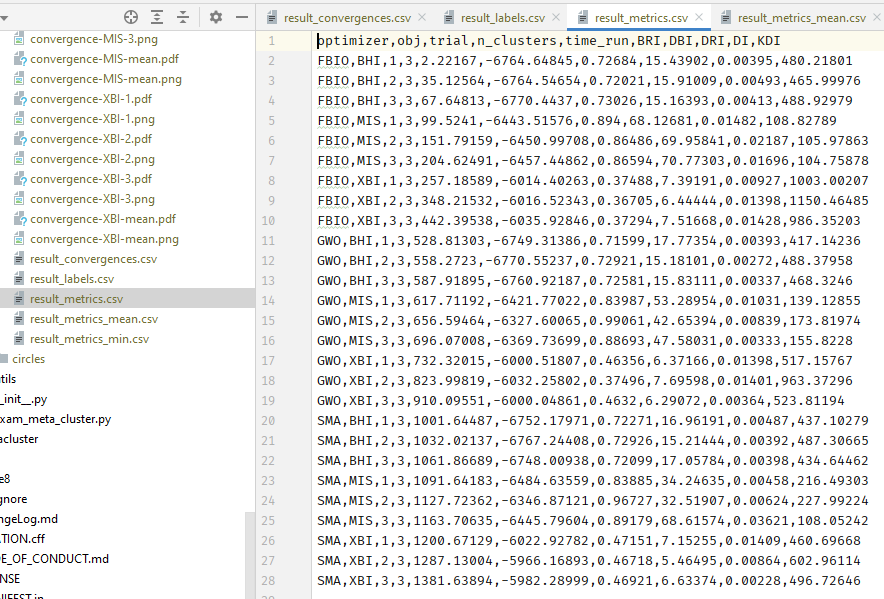The height and width of the screenshot is (599, 884).
Task: Close the result_labels.csv tab
Action: pyautogui.click(x=556, y=17)
